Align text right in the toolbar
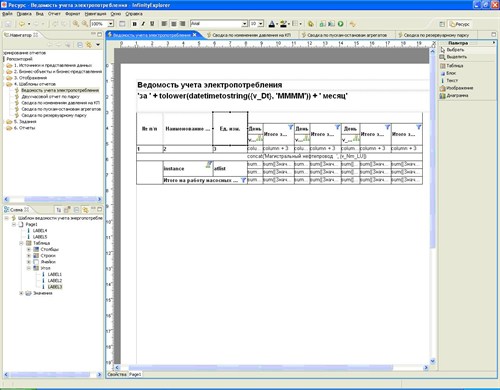 click(183, 24)
